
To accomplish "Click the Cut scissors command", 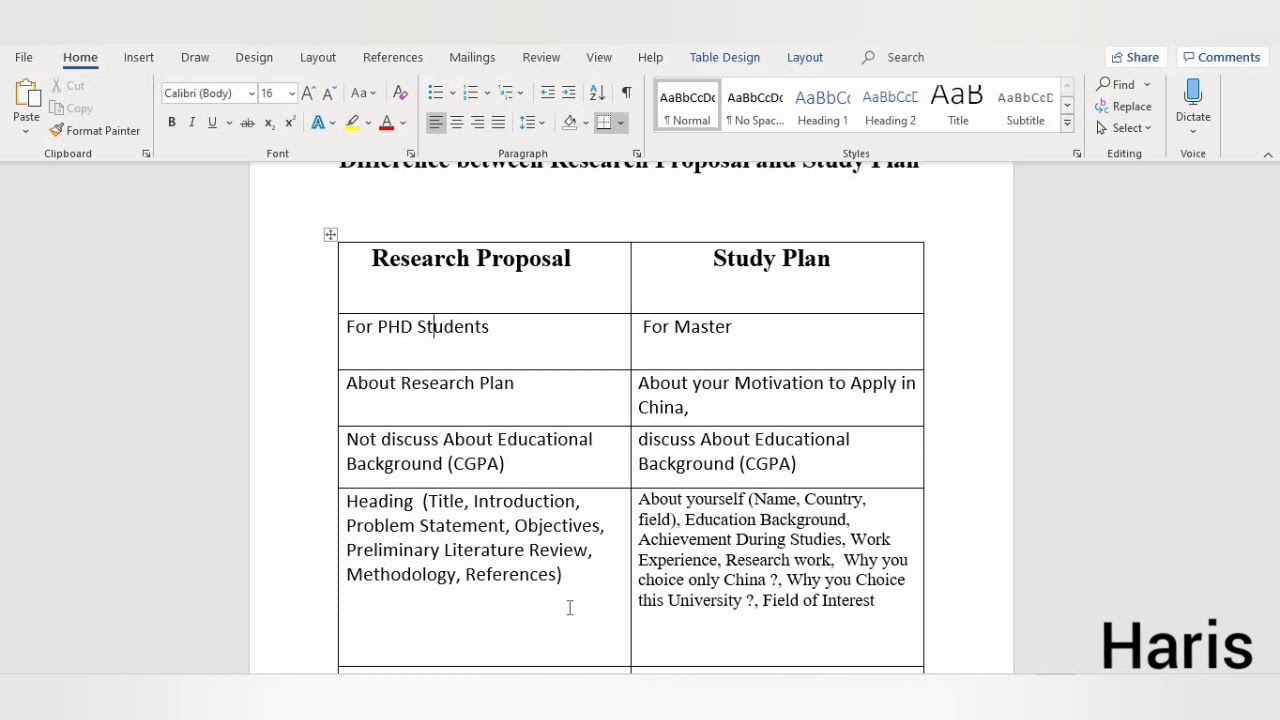I will (x=69, y=86).
